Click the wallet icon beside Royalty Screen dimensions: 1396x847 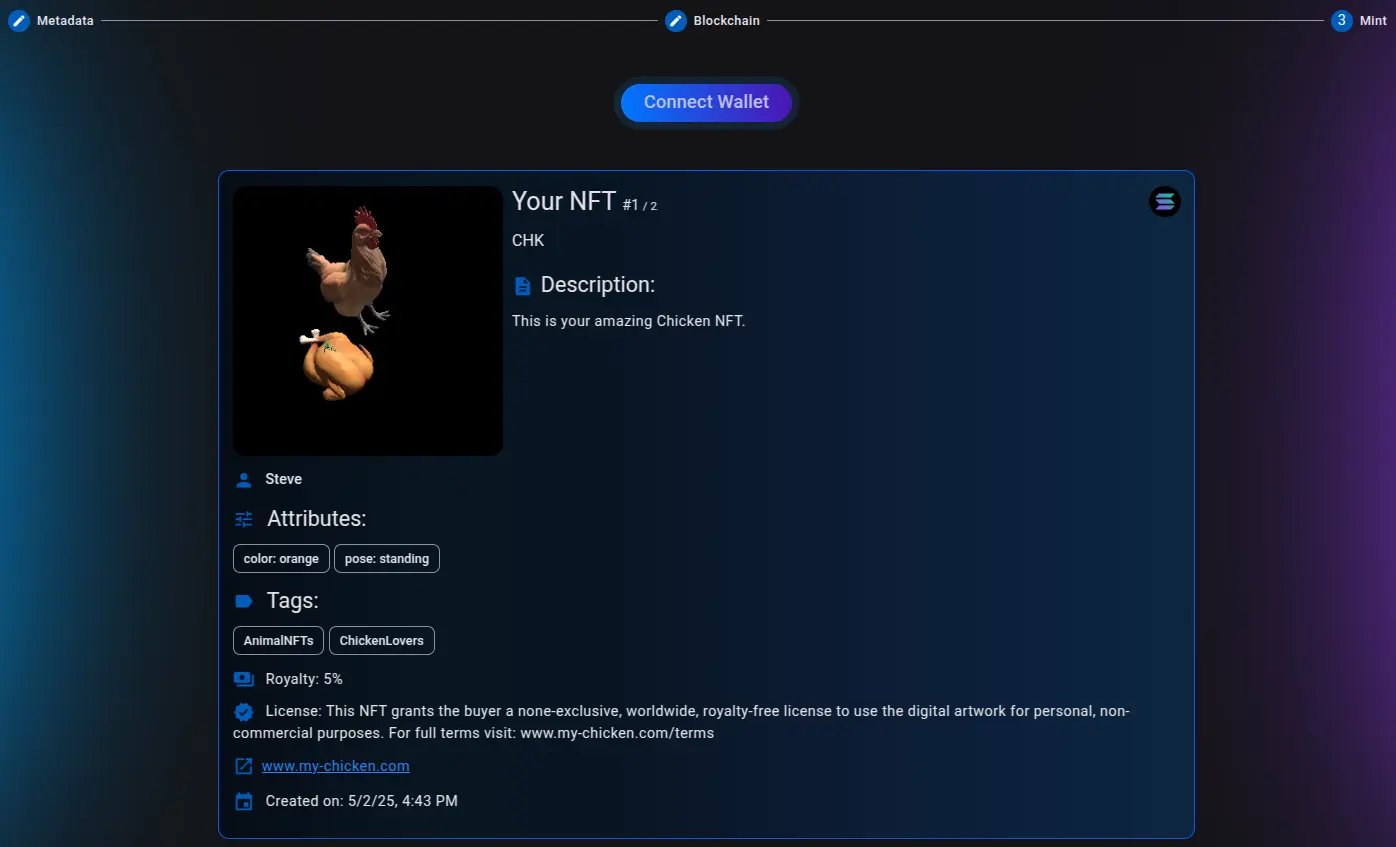pyautogui.click(x=243, y=678)
